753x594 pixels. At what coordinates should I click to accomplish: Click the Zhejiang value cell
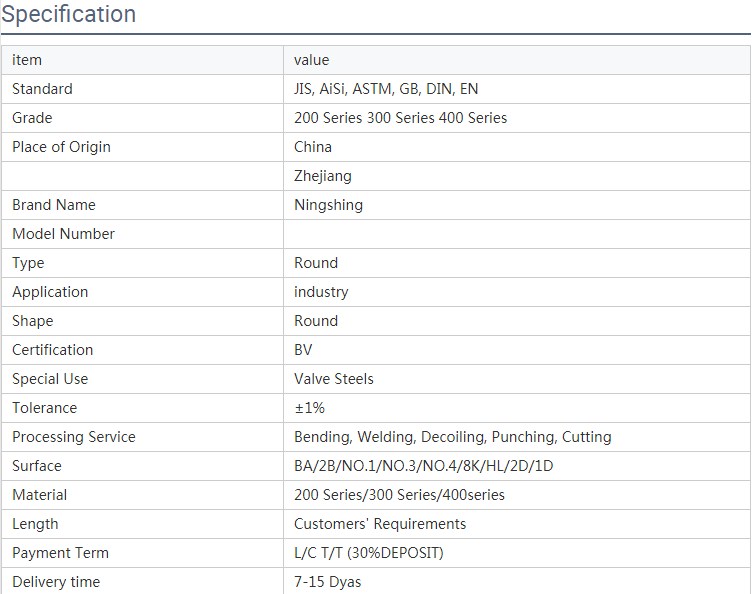(322, 176)
